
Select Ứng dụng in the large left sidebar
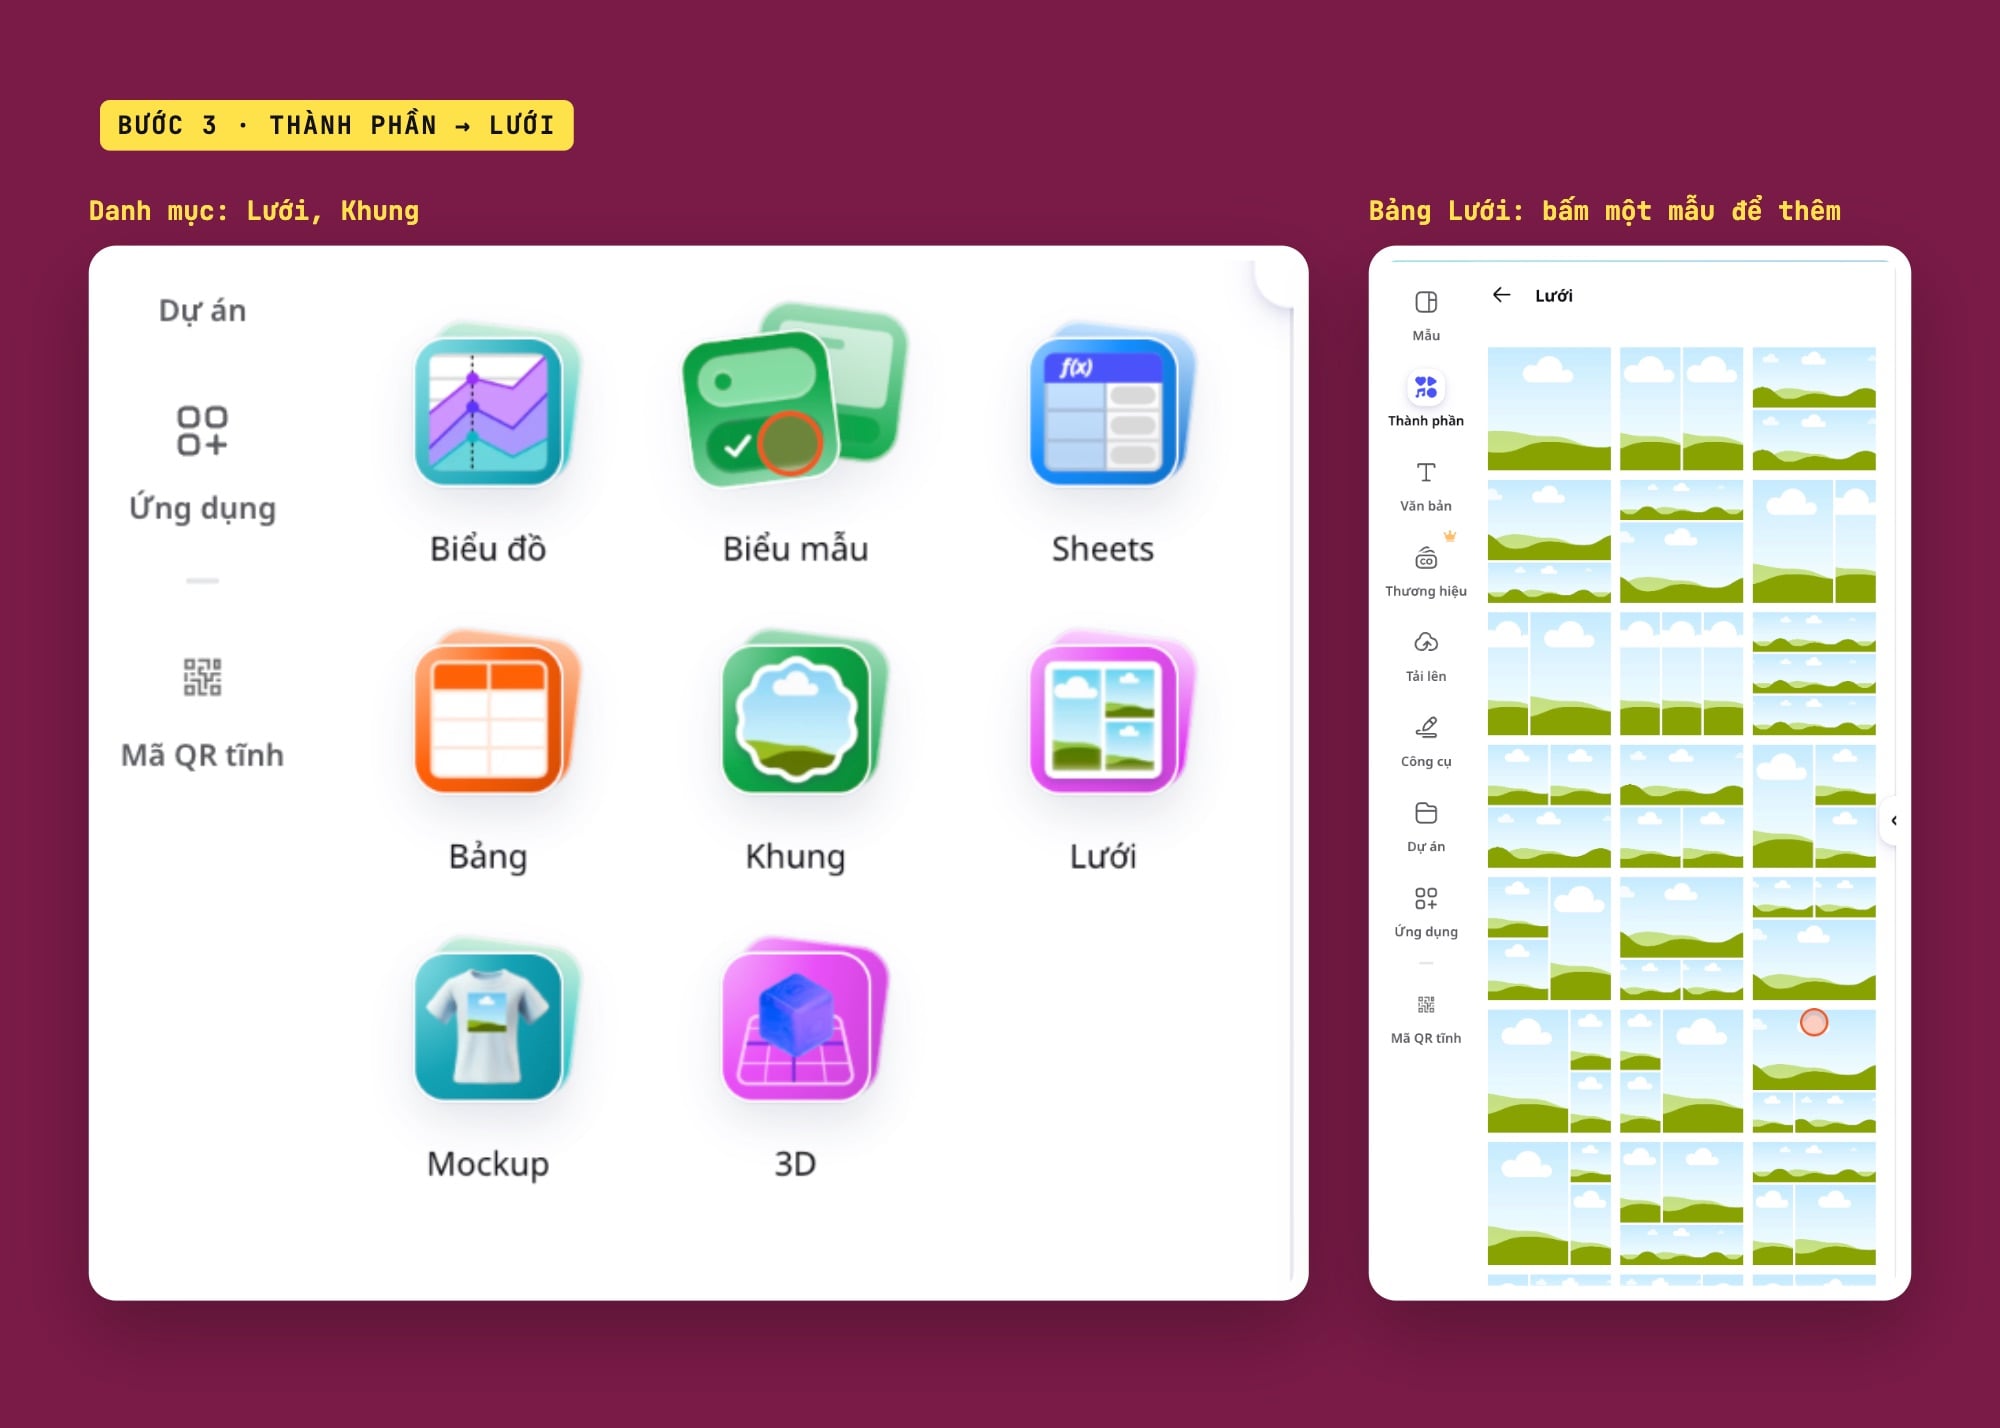tap(202, 464)
